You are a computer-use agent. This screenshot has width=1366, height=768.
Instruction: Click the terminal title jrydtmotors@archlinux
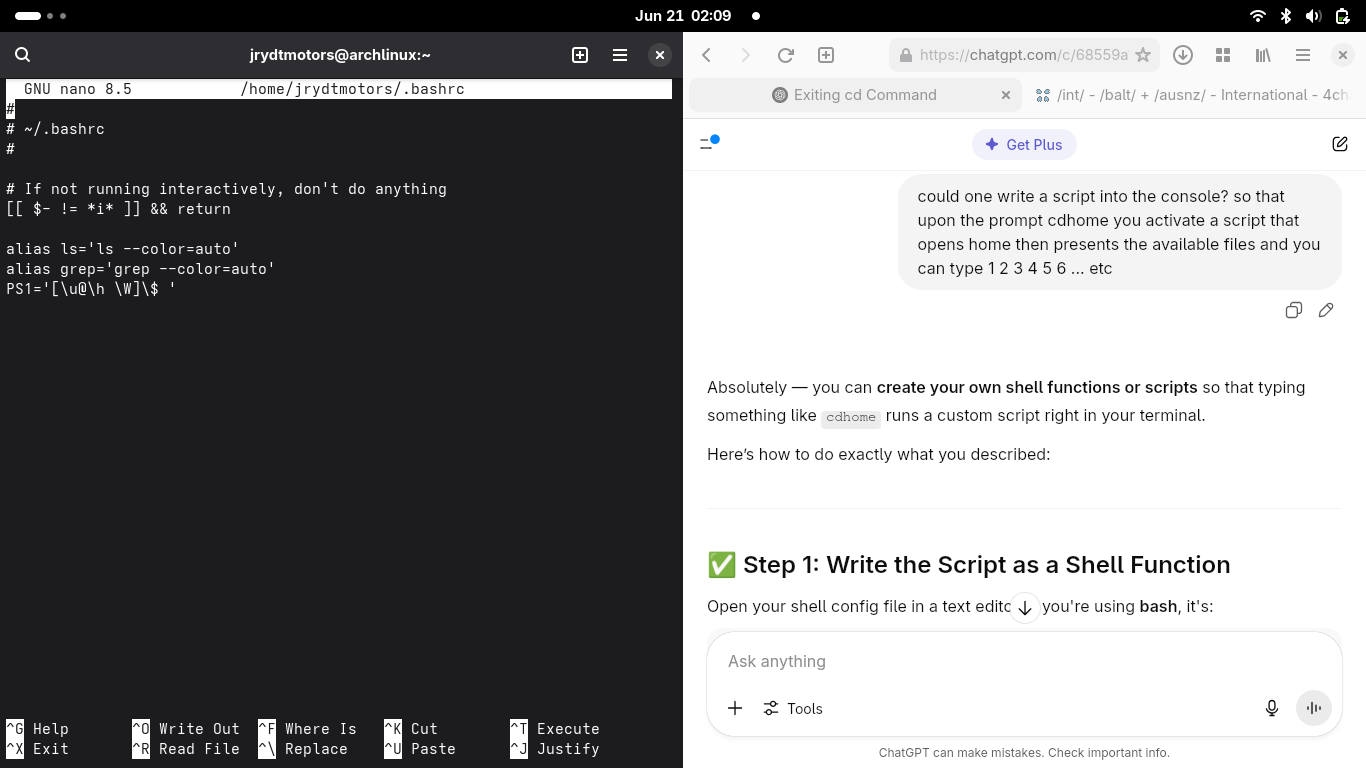pyautogui.click(x=340, y=55)
